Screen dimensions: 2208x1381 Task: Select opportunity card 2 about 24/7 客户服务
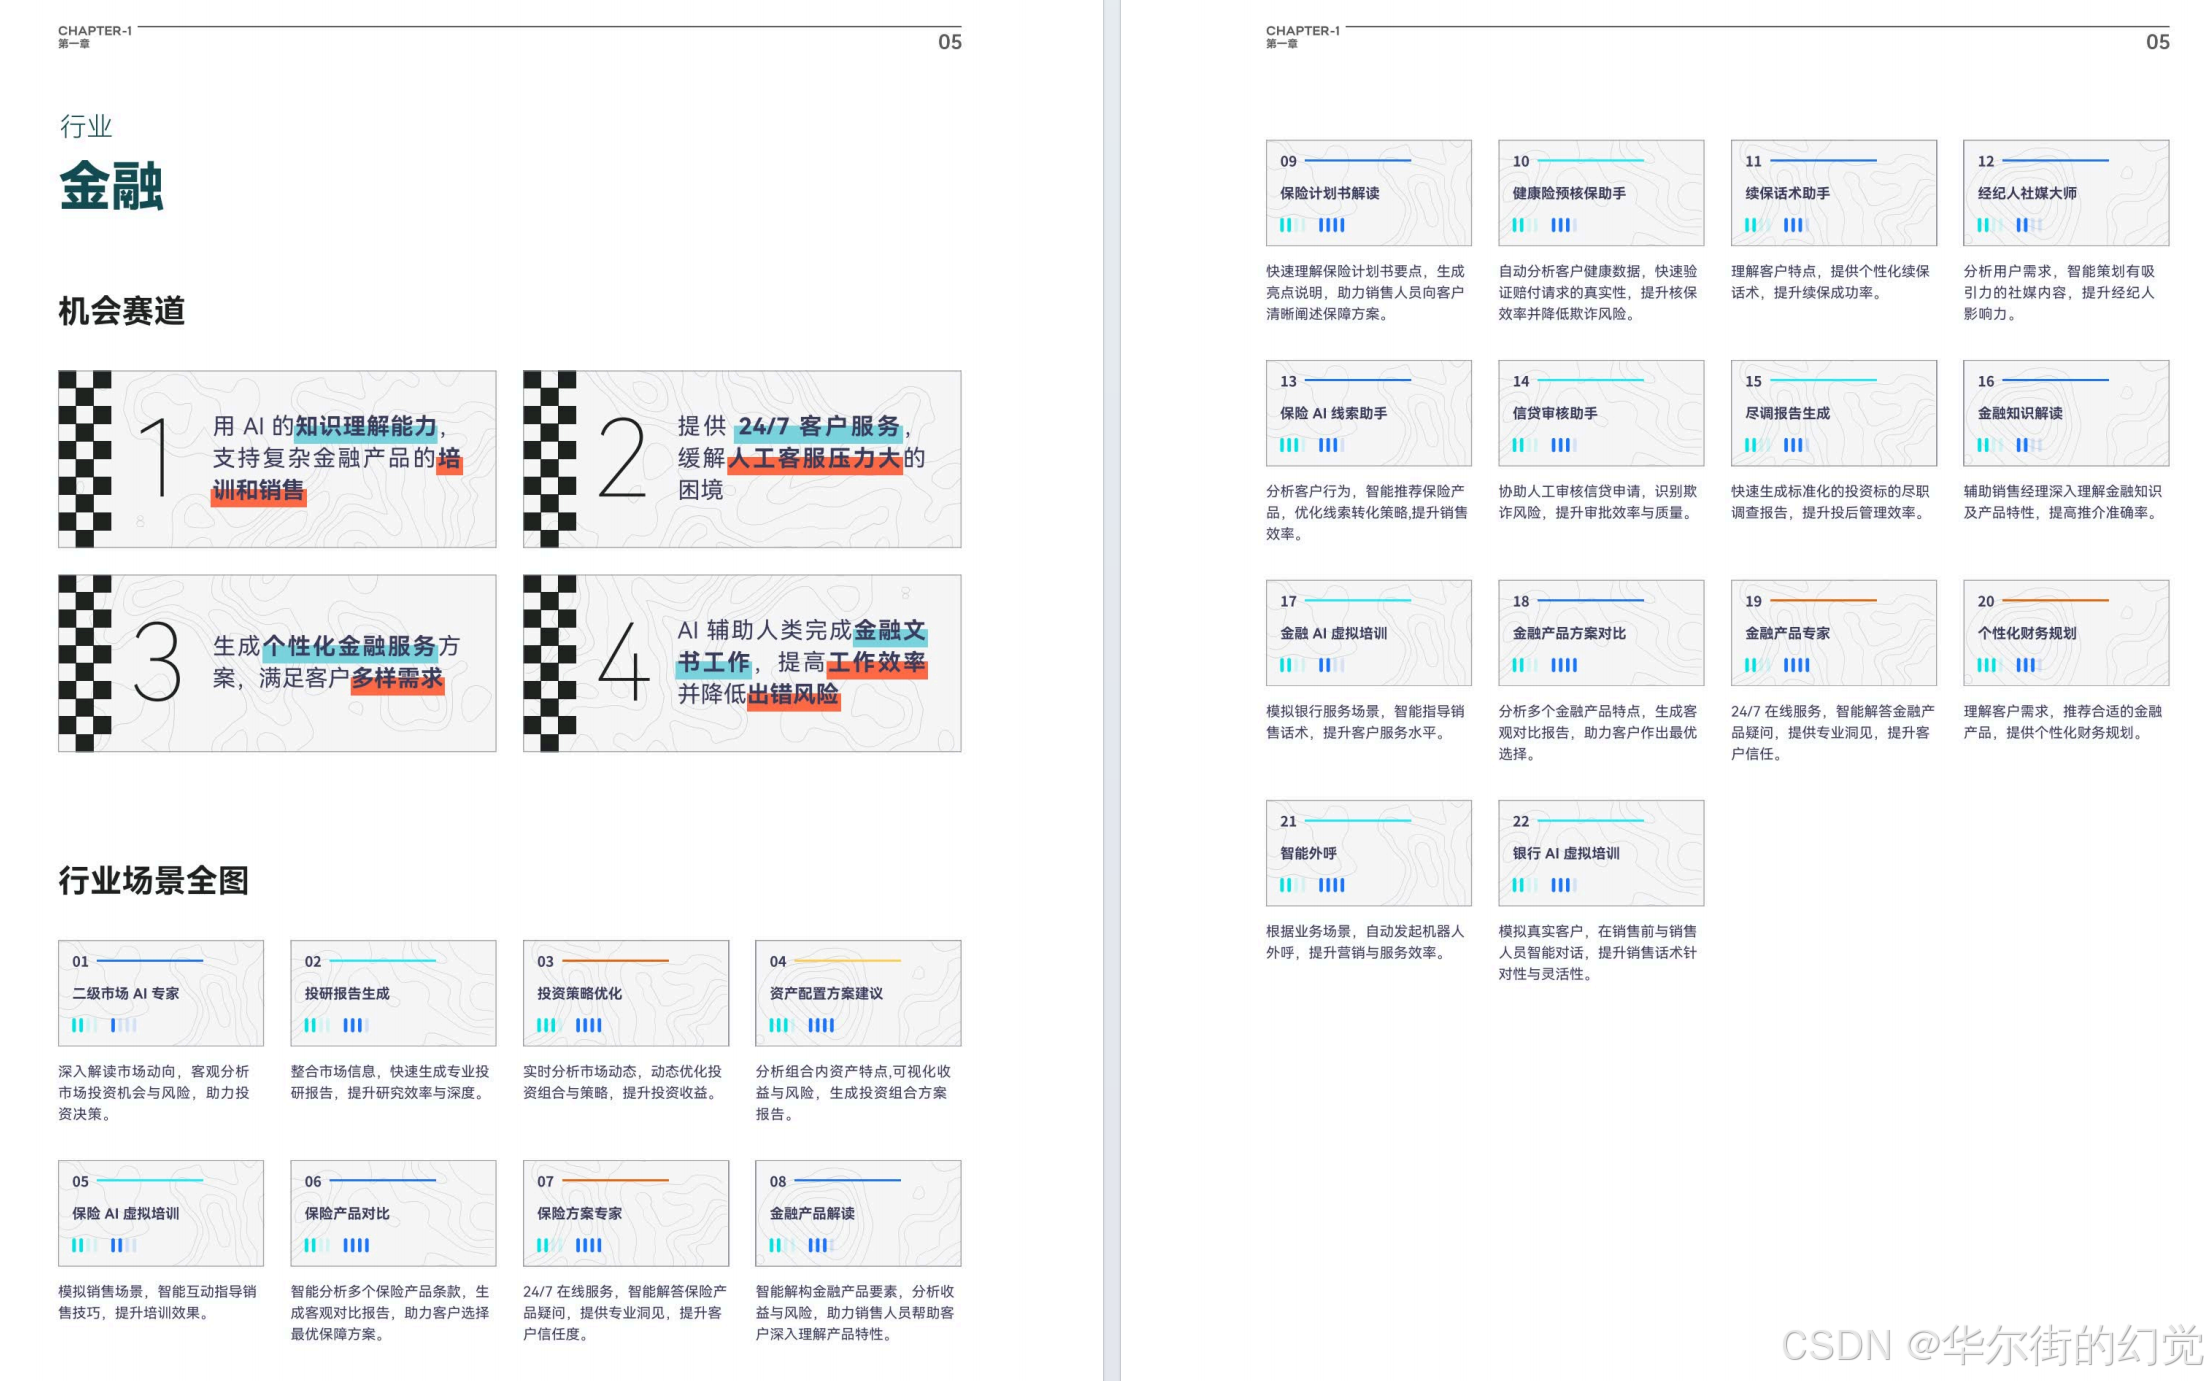click(x=742, y=459)
